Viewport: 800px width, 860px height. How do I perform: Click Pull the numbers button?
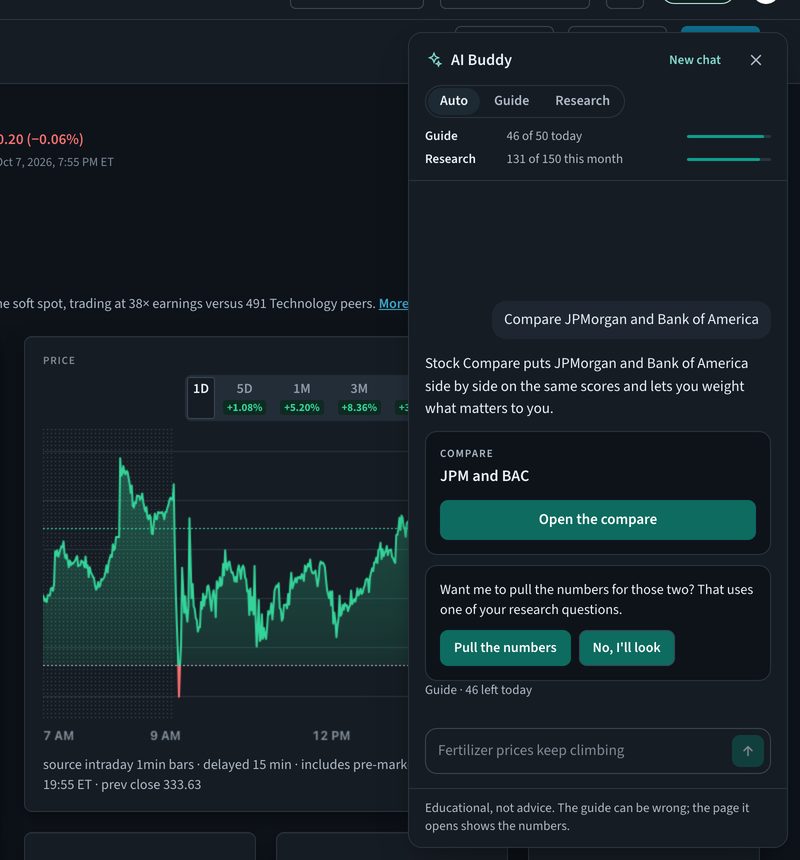pos(505,648)
